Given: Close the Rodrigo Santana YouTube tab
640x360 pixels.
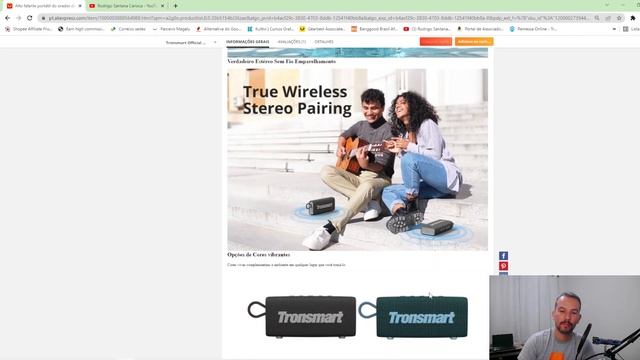Looking at the screenshot, I should (x=162, y=6).
